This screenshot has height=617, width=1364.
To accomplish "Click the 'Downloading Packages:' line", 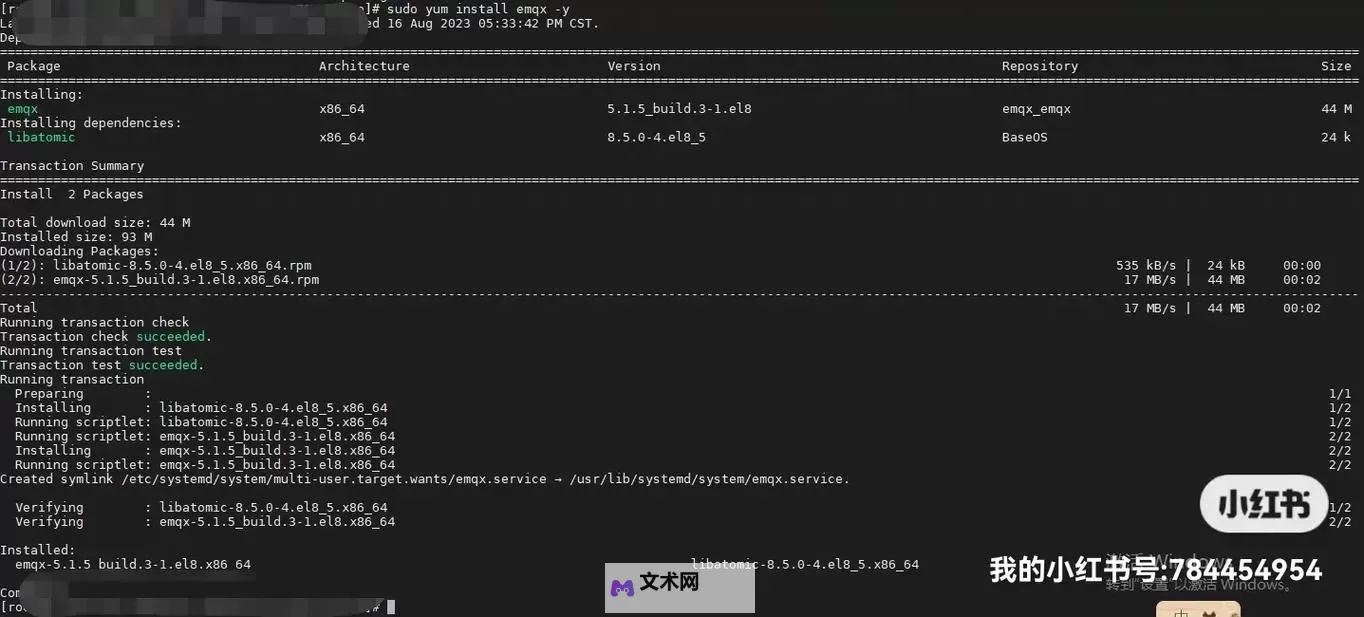I will coord(80,251).
